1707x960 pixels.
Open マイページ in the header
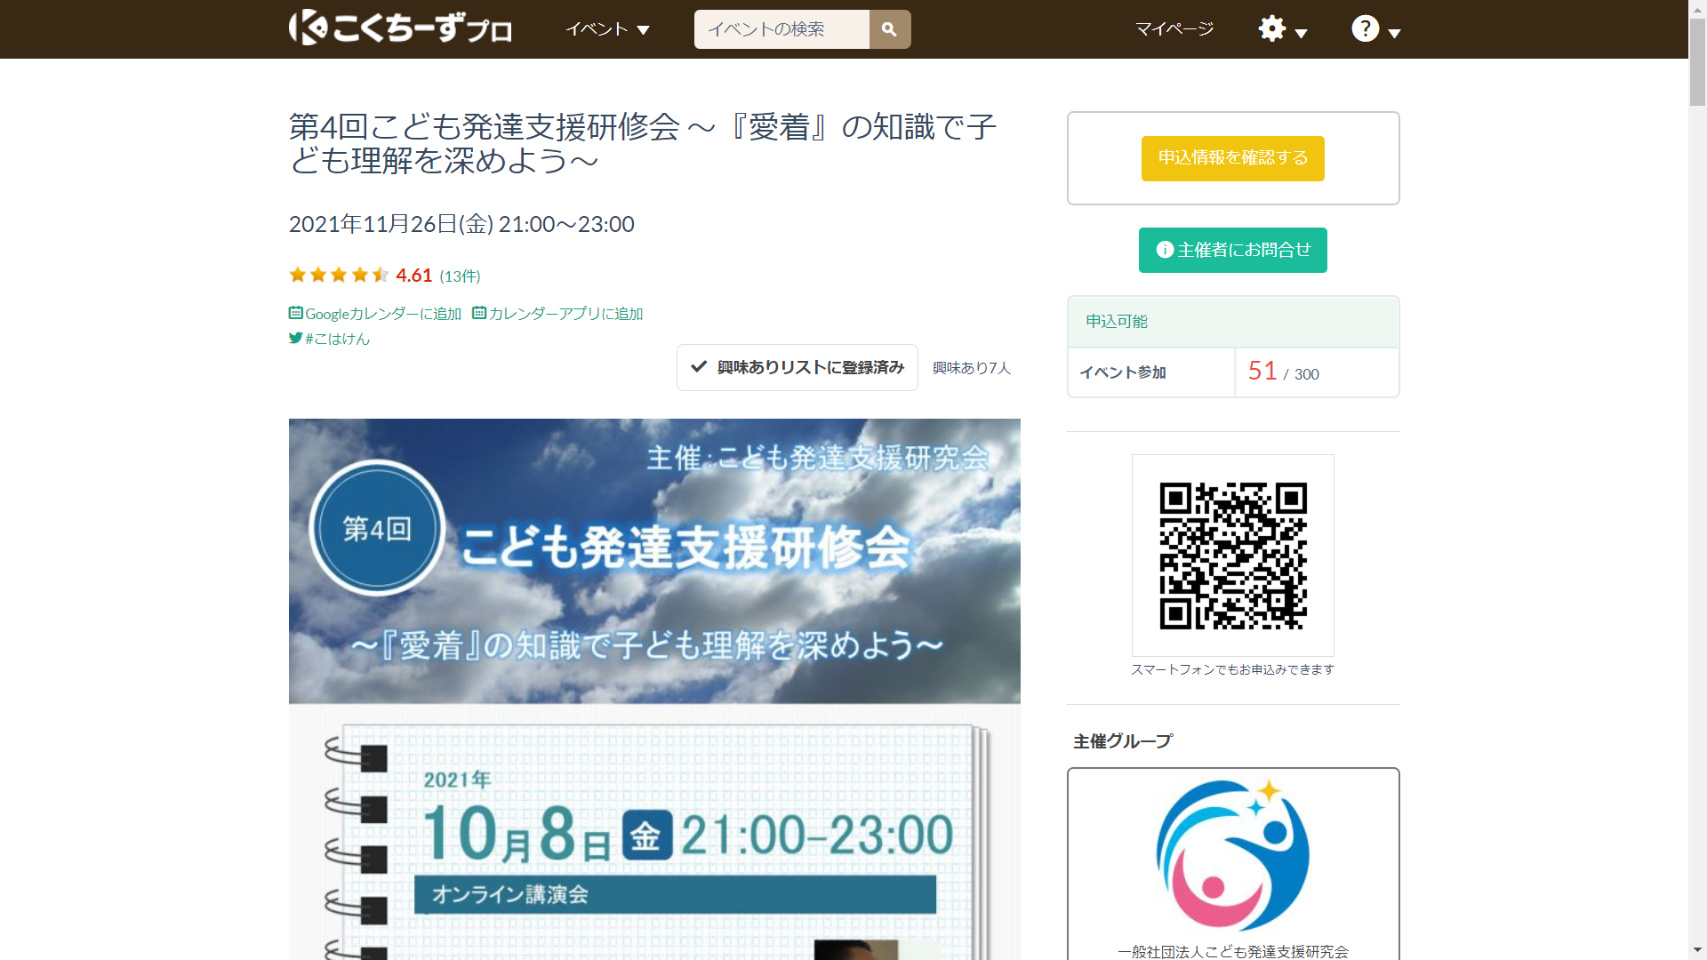click(x=1173, y=29)
